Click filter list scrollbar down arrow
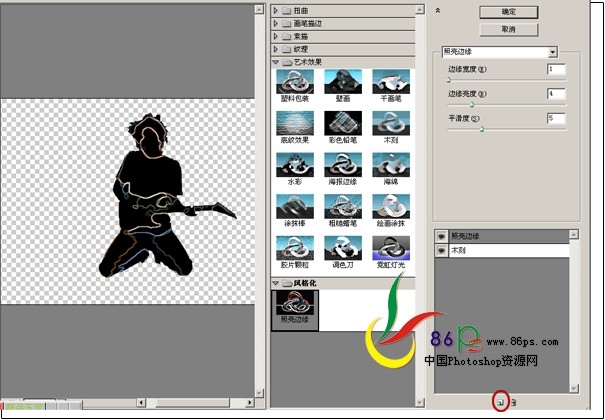Screen dimensions: 605x420 point(420,403)
